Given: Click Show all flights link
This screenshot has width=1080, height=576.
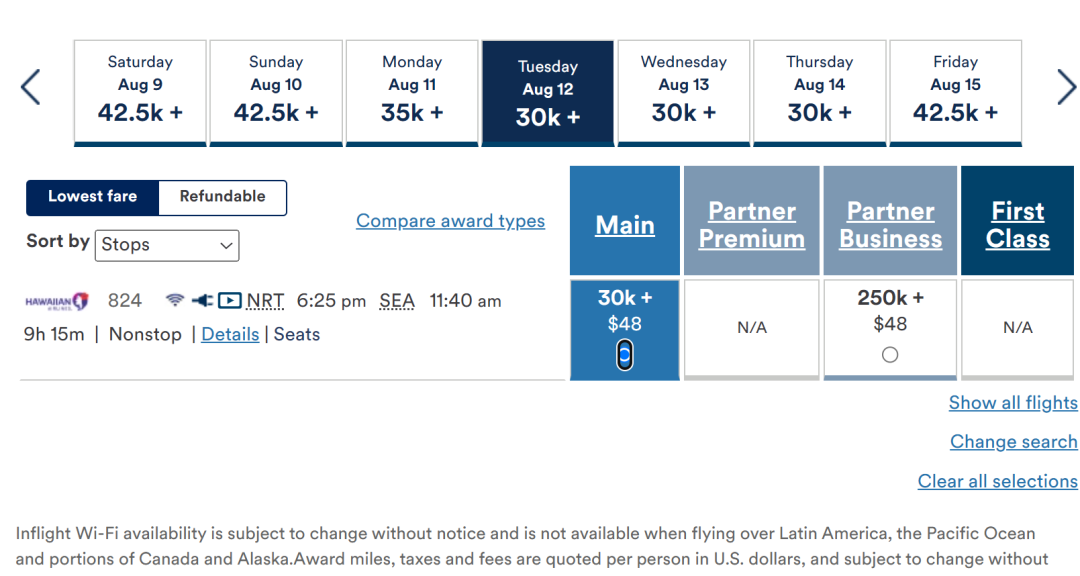Looking at the screenshot, I should click(x=1013, y=403).
